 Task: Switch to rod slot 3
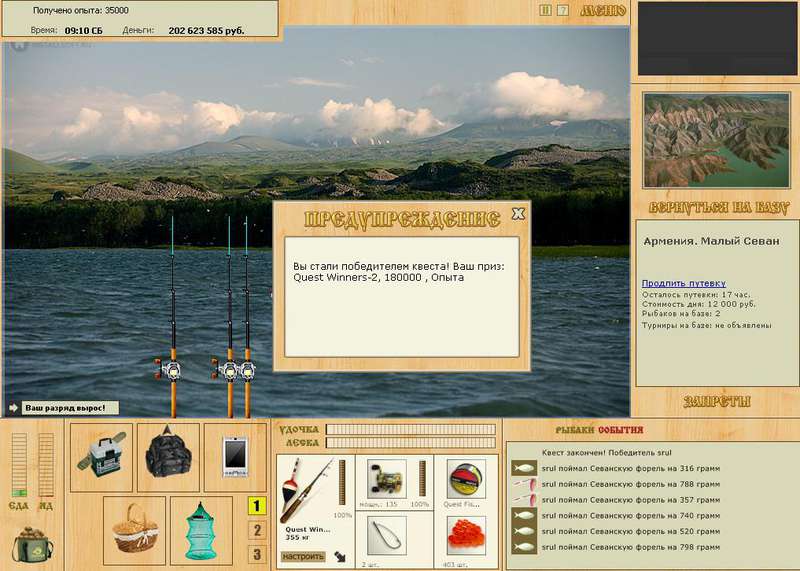pyautogui.click(x=257, y=554)
